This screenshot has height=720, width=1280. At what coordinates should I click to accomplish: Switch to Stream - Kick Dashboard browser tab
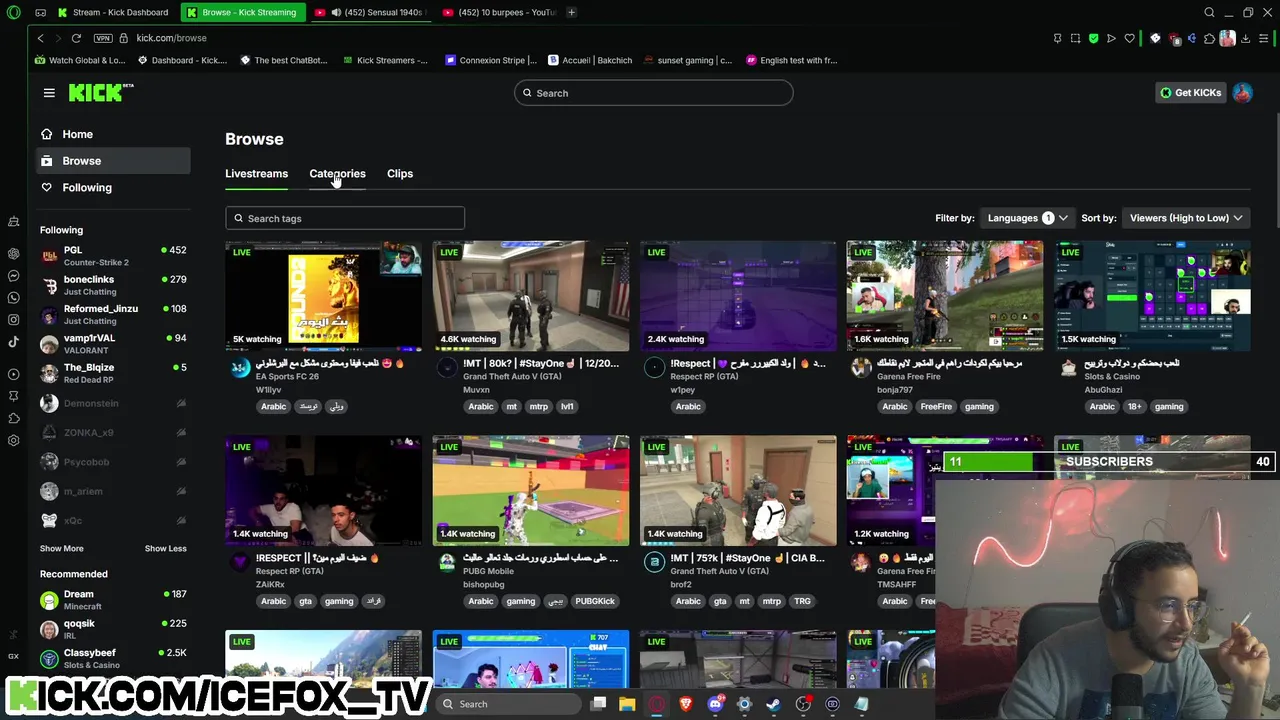(113, 12)
